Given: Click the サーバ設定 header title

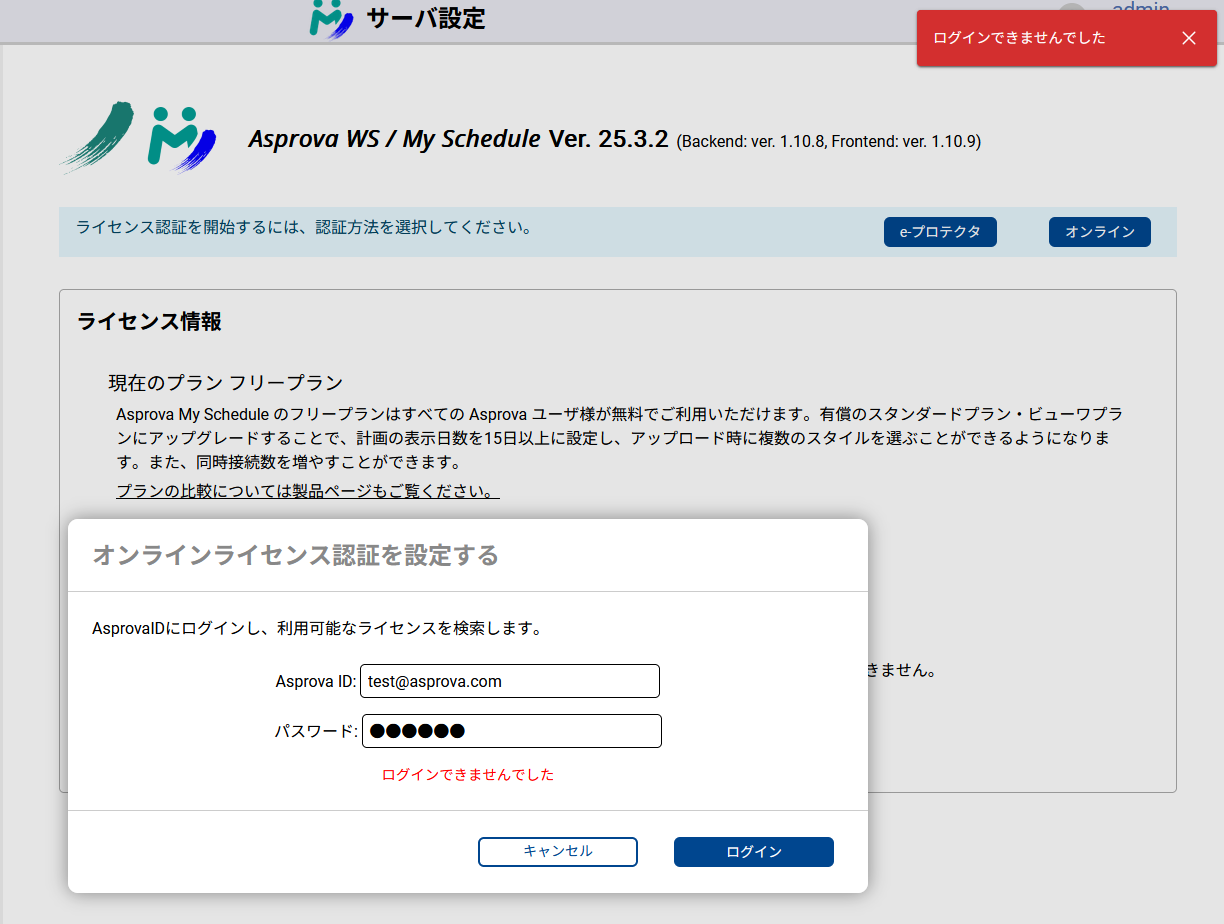Looking at the screenshot, I should 426,18.
